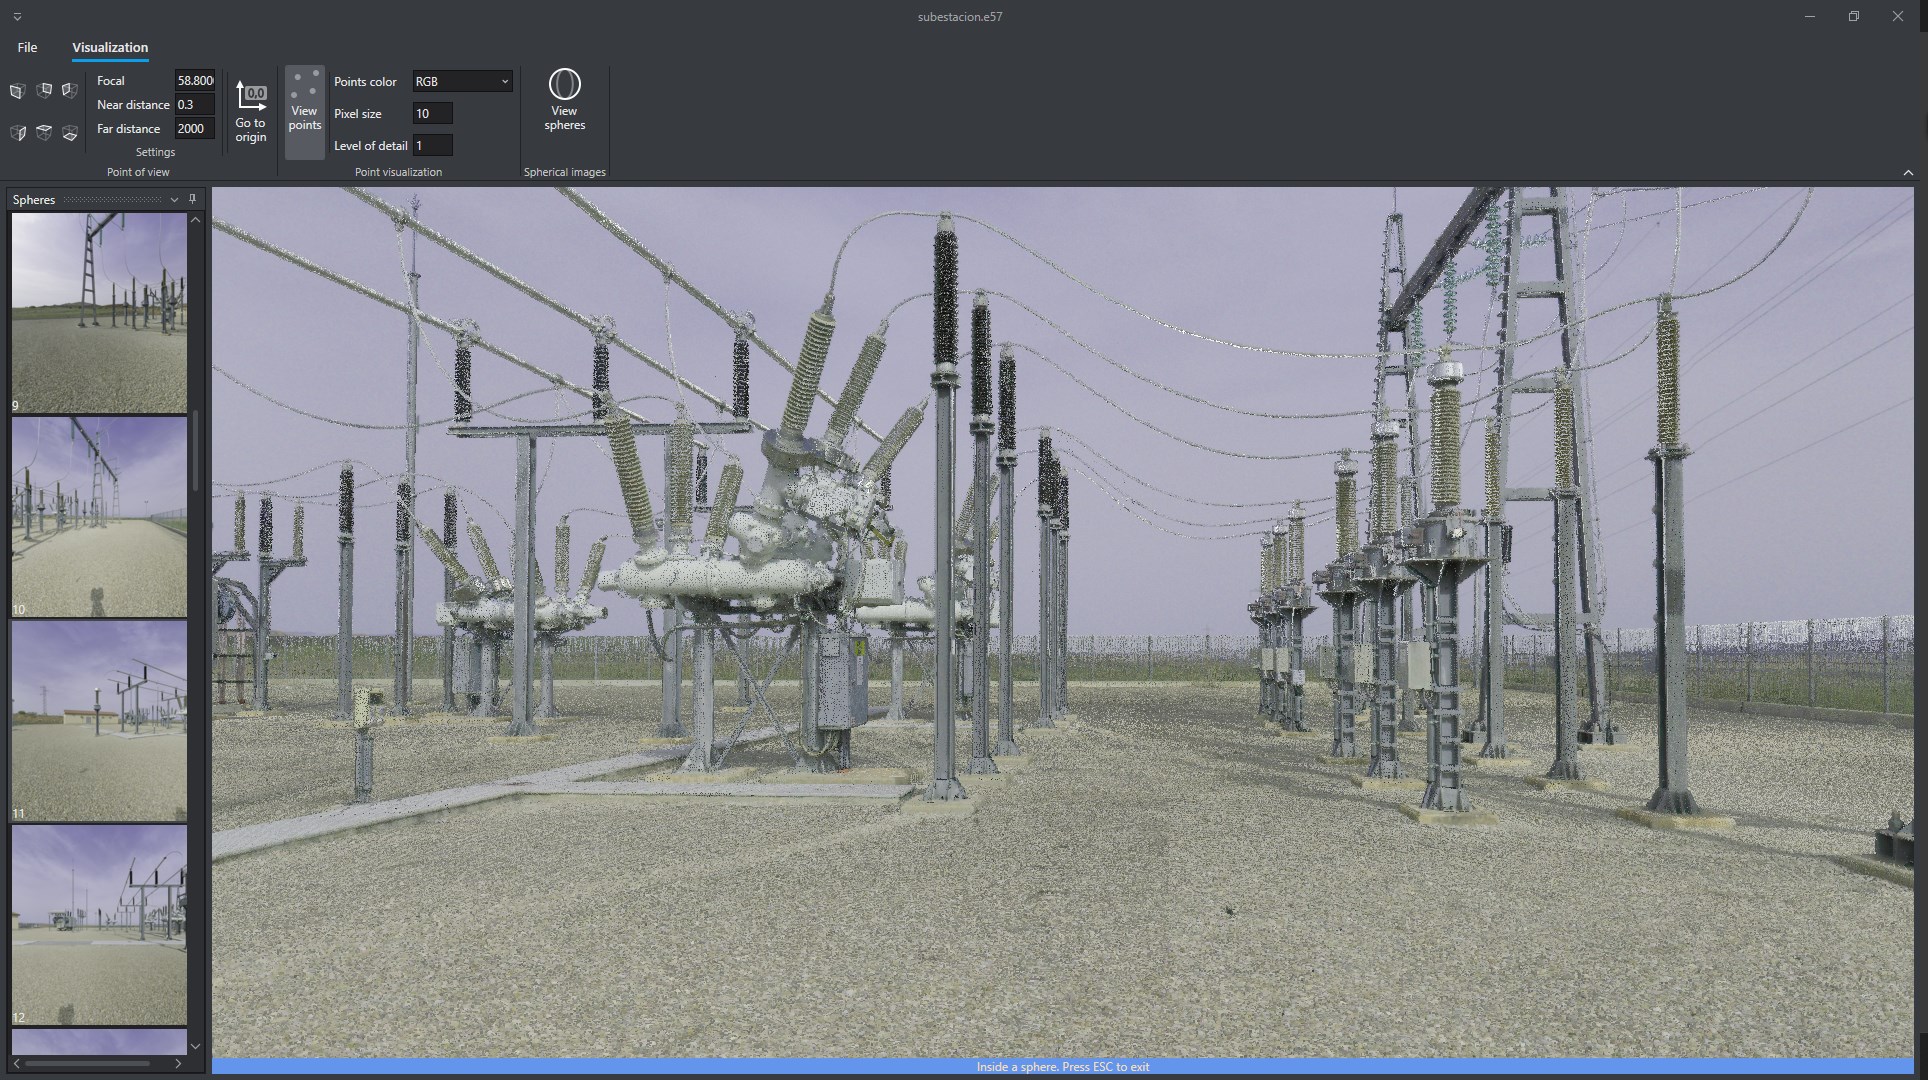
Task: Open quick access toolbar dropdown in title bar
Action: (17, 17)
